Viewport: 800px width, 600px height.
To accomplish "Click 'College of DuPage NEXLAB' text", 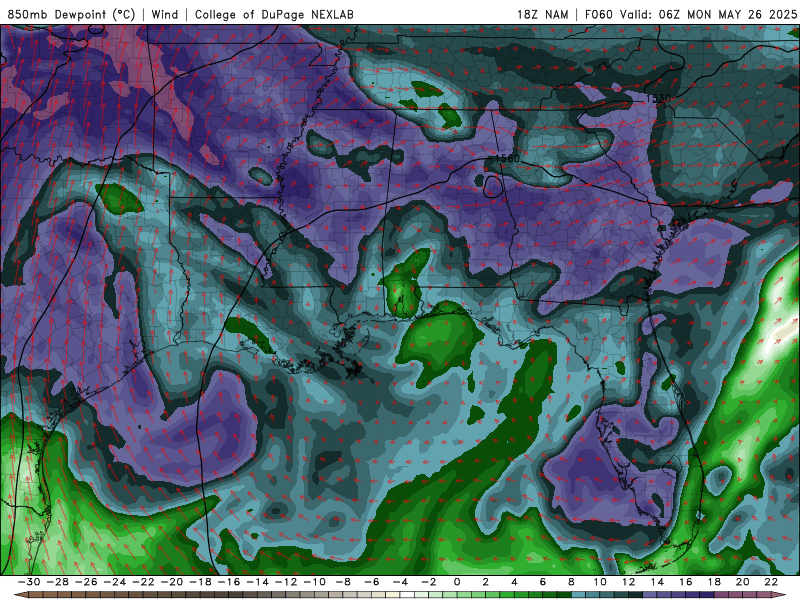I will click(x=274, y=14).
